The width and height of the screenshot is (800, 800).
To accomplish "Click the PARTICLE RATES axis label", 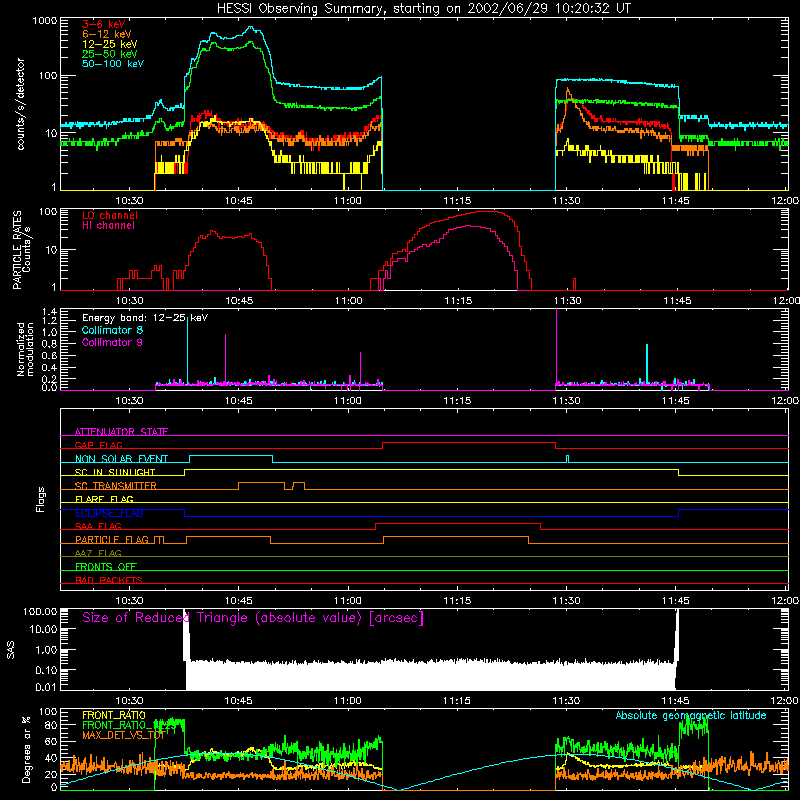I will tap(17, 250).
